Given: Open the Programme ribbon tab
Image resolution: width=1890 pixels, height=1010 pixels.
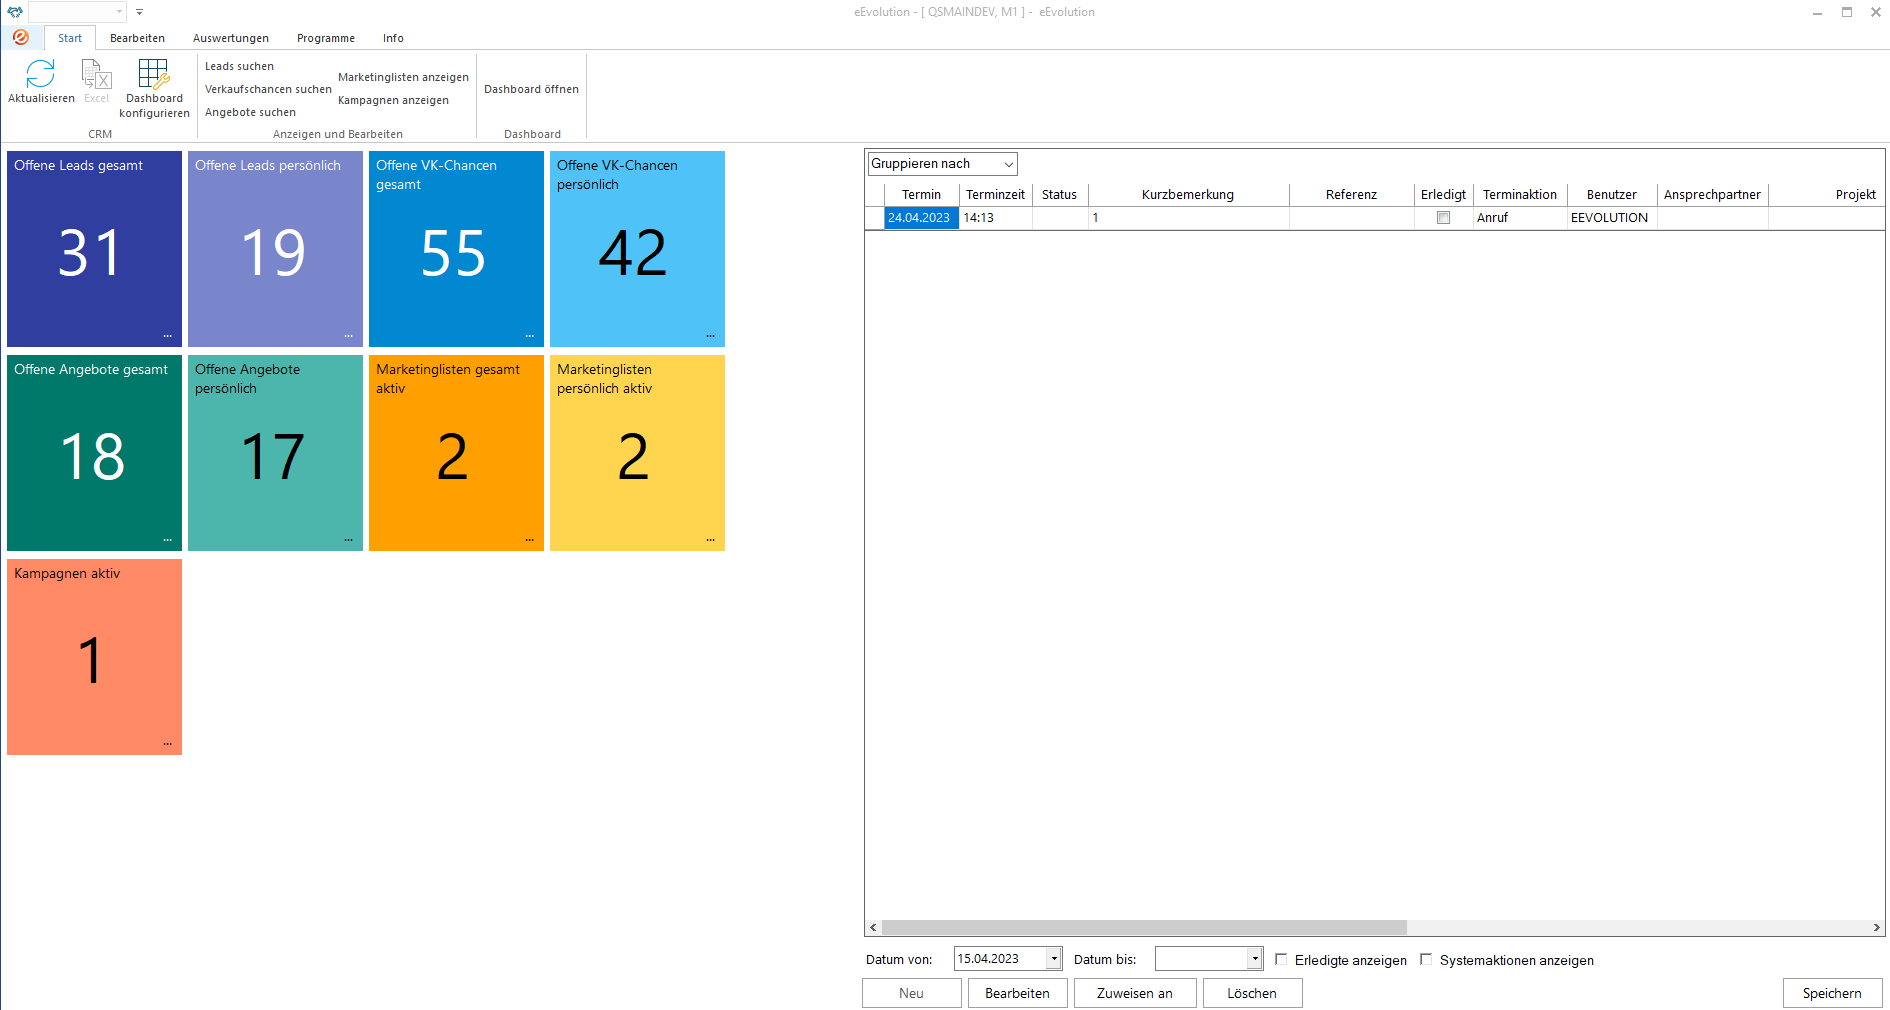Looking at the screenshot, I should [326, 38].
